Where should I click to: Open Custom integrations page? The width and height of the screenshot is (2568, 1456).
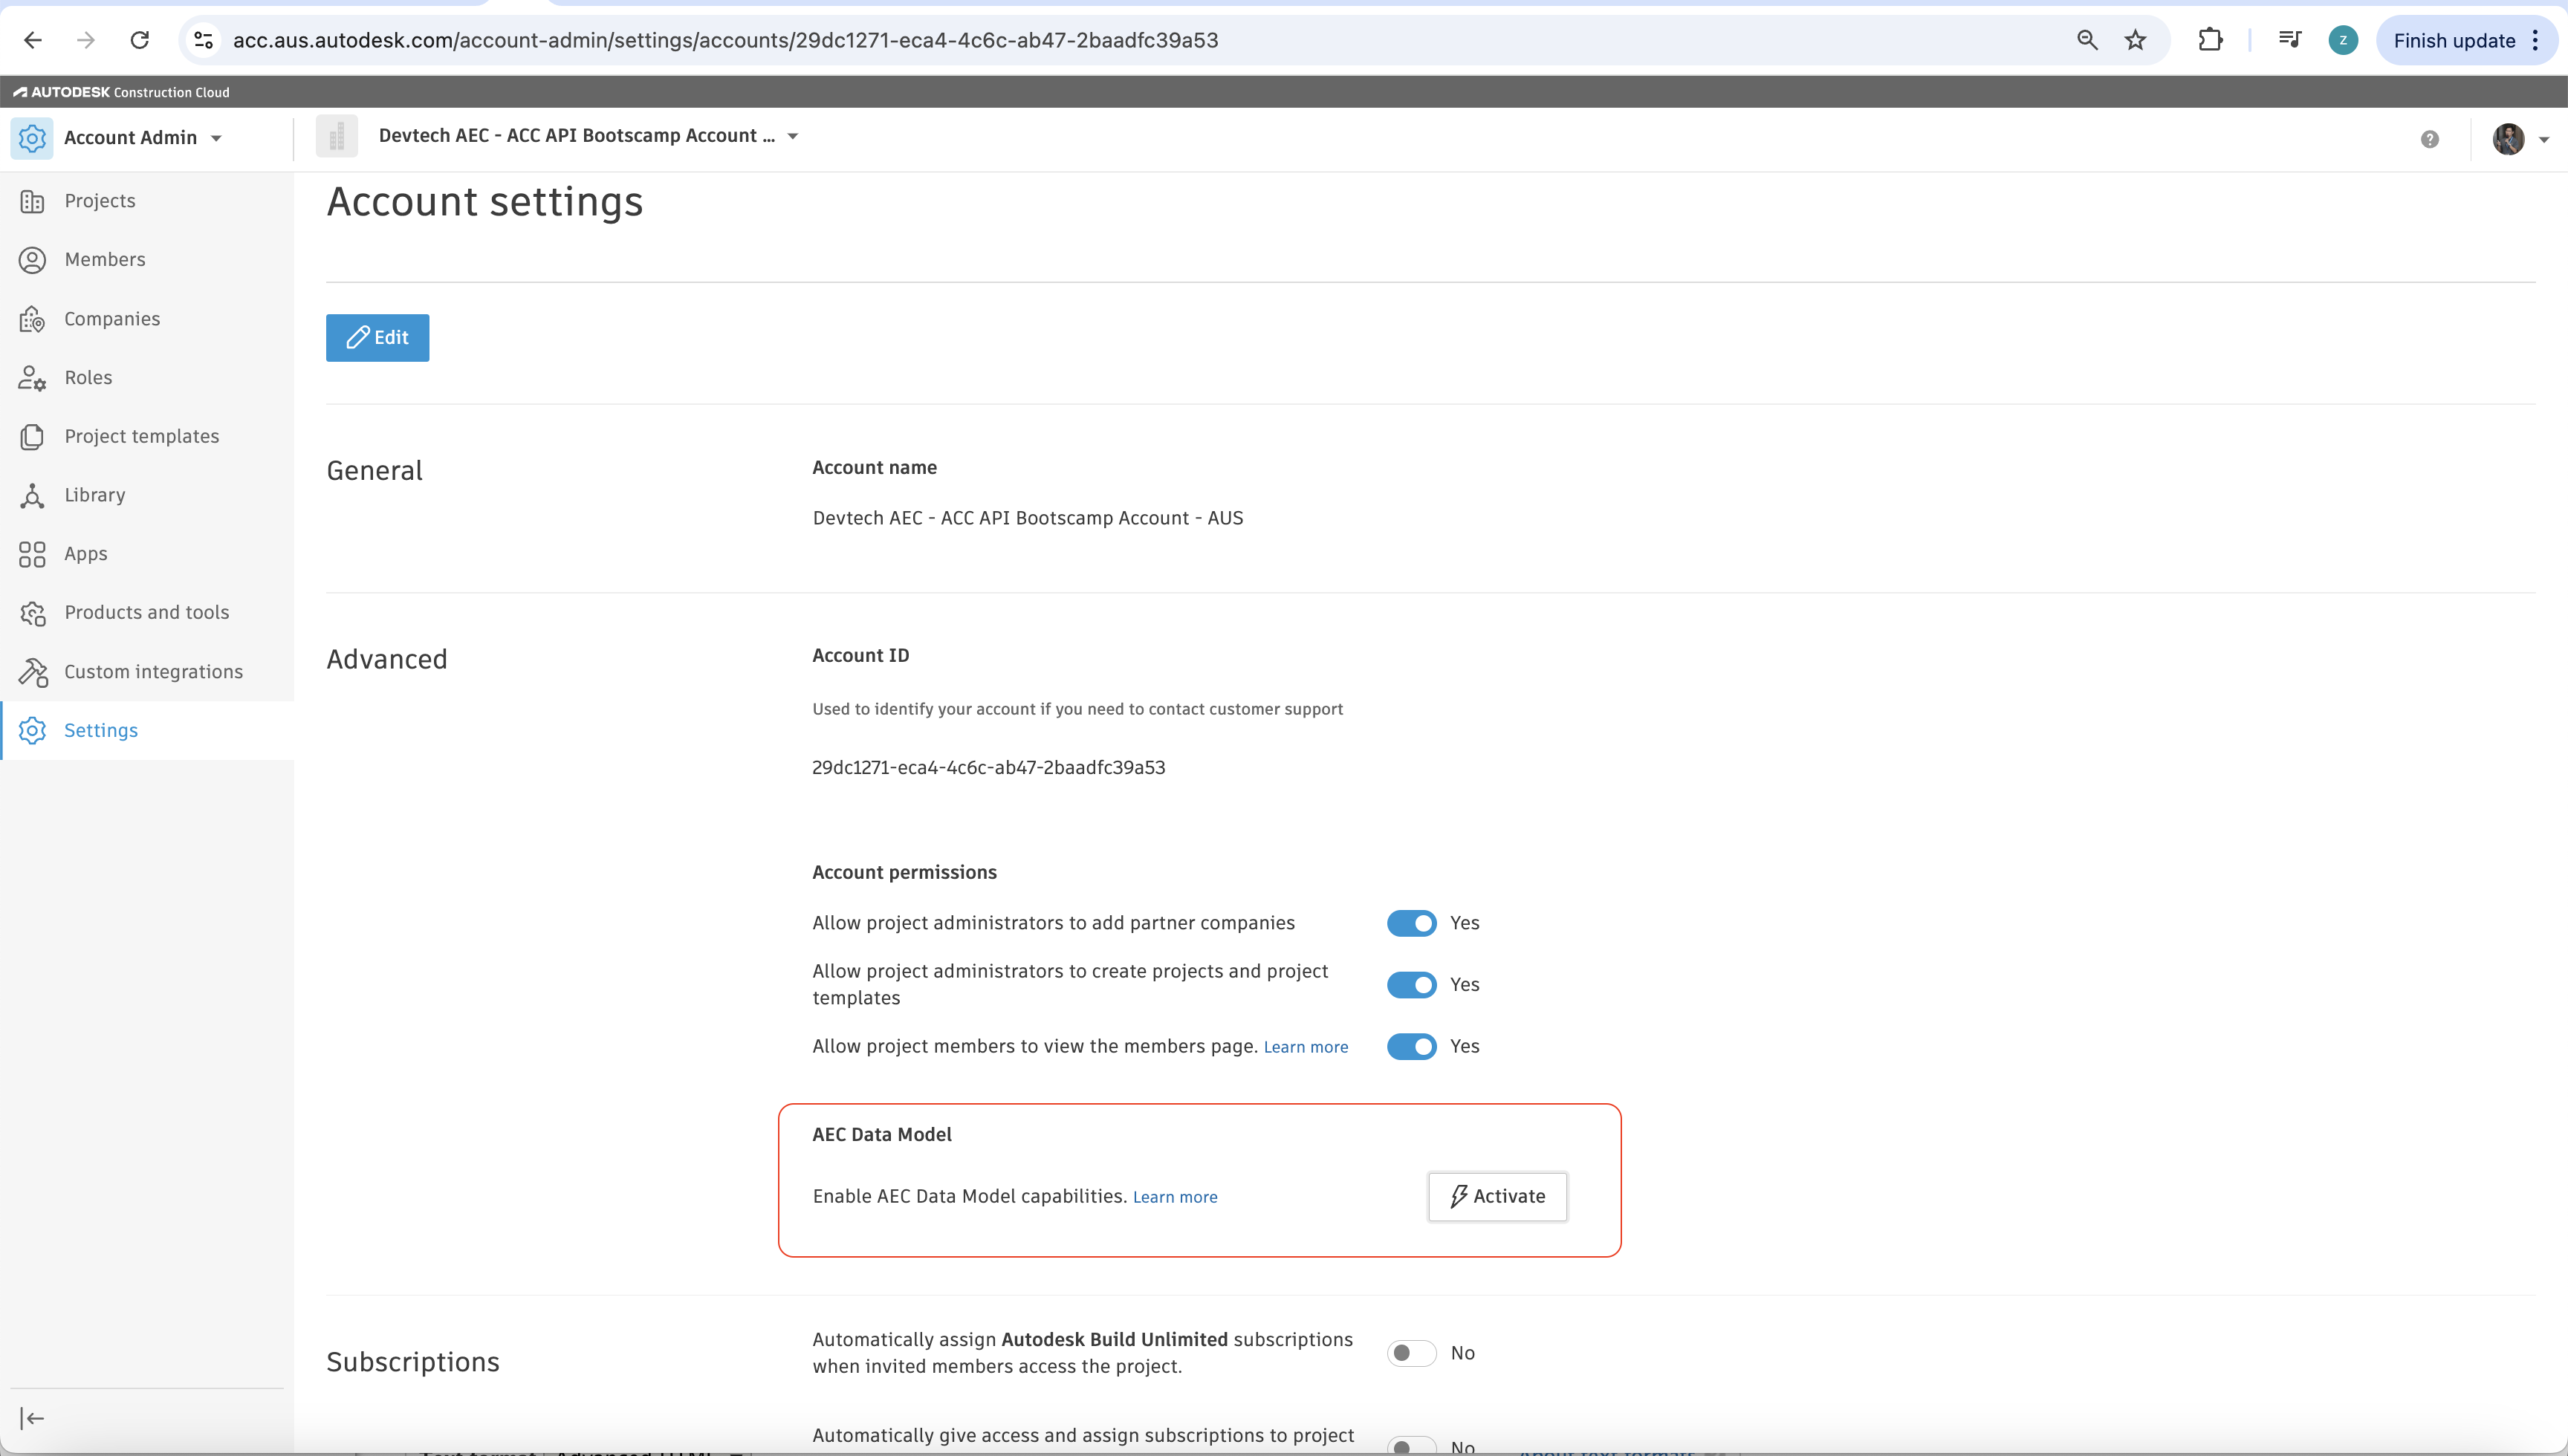pos(152,671)
